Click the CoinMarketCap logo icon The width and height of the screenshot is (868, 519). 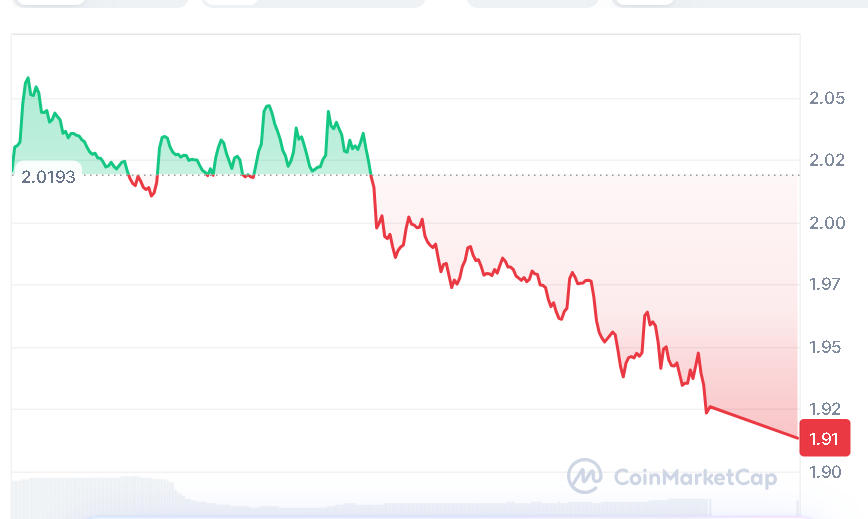(584, 475)
